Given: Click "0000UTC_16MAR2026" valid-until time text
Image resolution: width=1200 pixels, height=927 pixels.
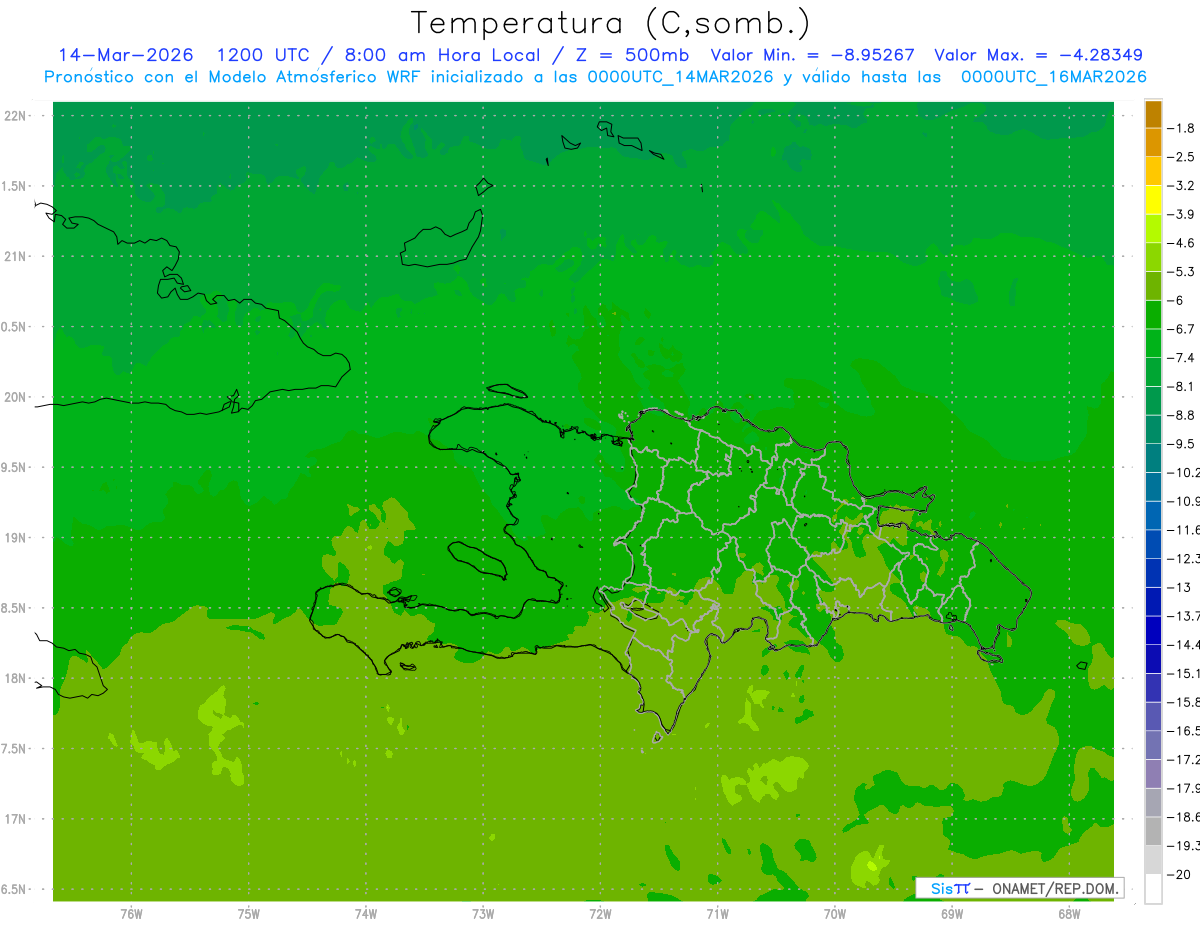Looking at the screenshot, I should (x=1053, y=77).
